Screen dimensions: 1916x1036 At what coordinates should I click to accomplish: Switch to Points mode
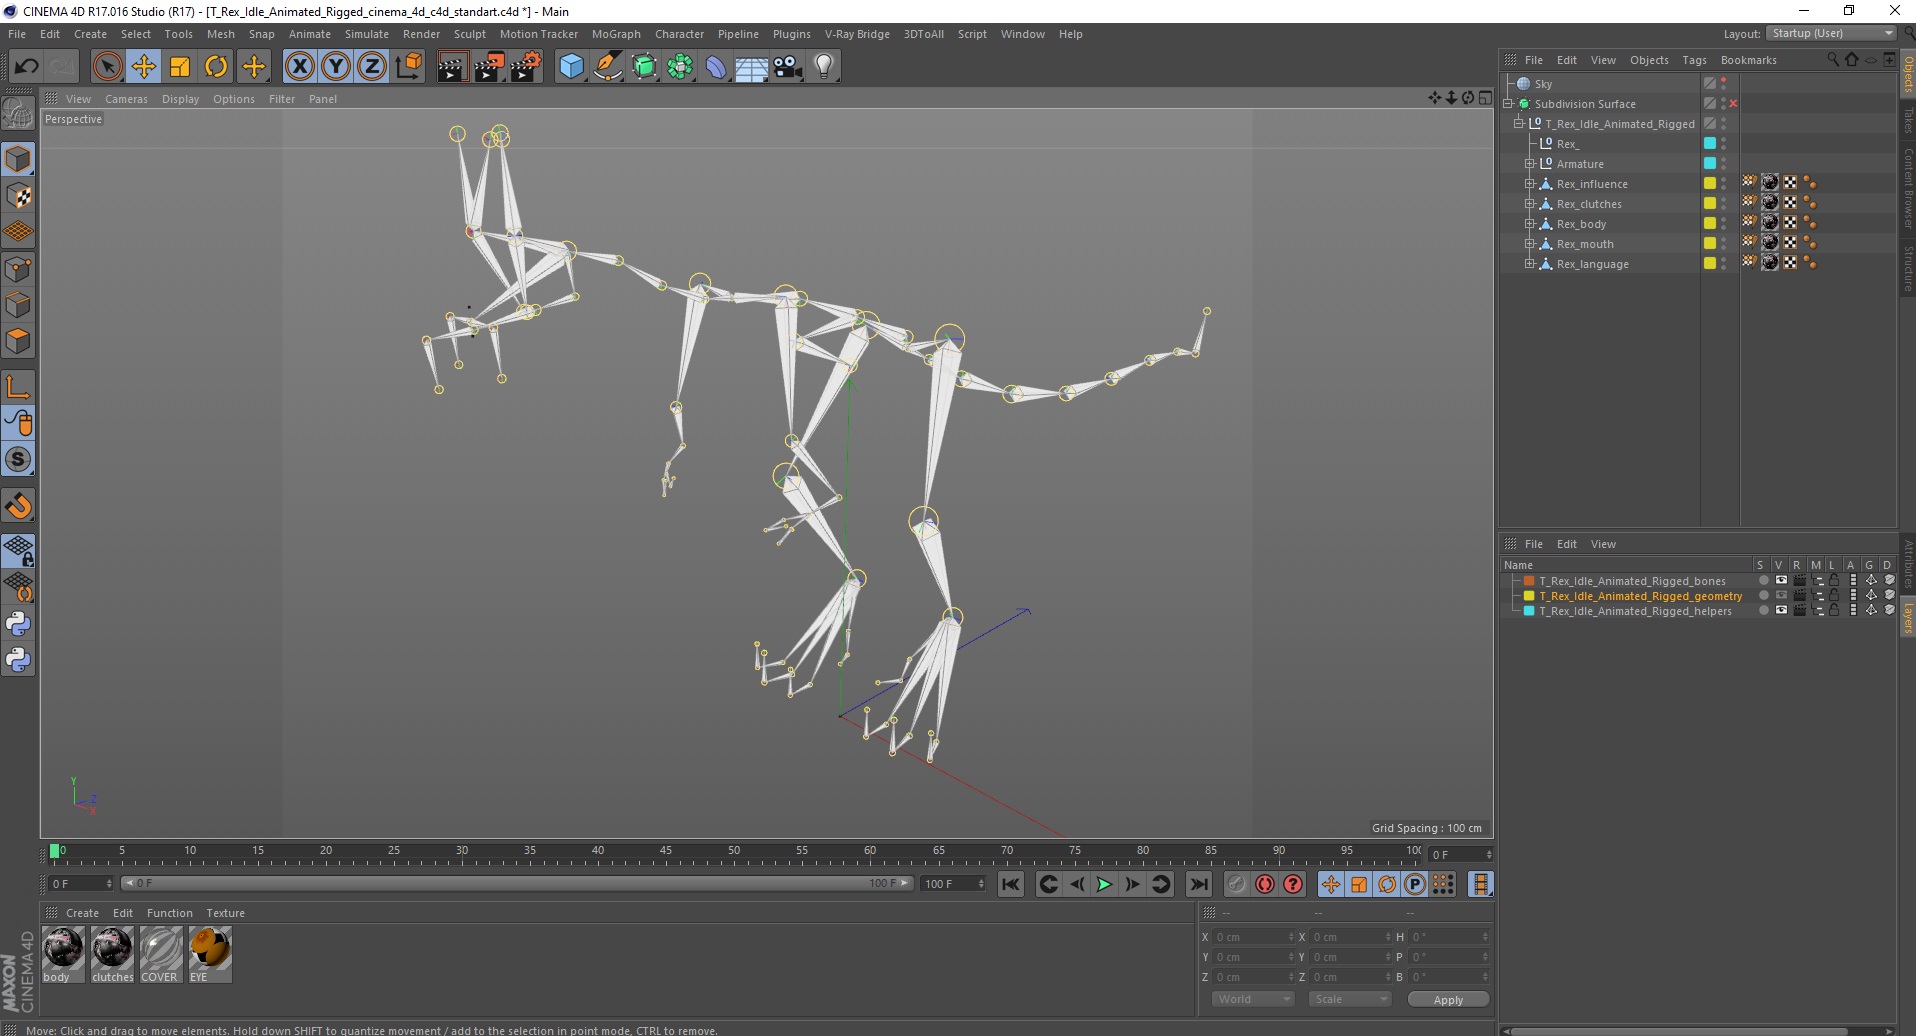coord(18,269)
